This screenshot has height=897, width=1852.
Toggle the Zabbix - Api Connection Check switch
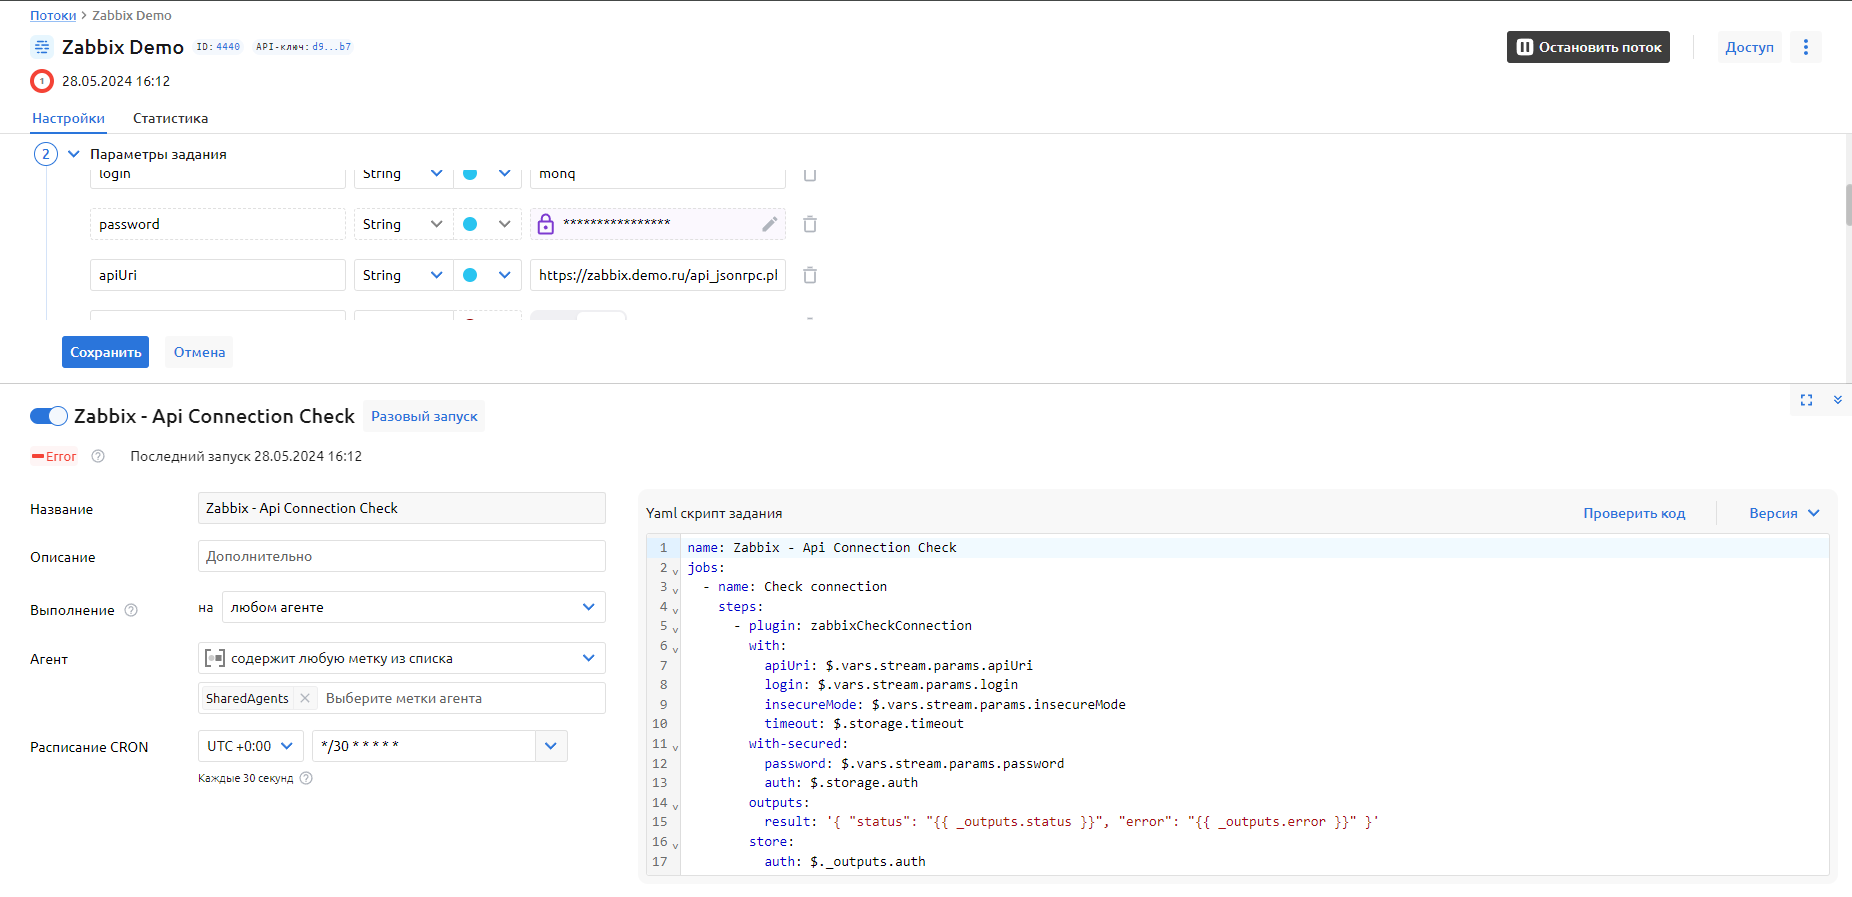pyautogui.click(x=48, y=416)
